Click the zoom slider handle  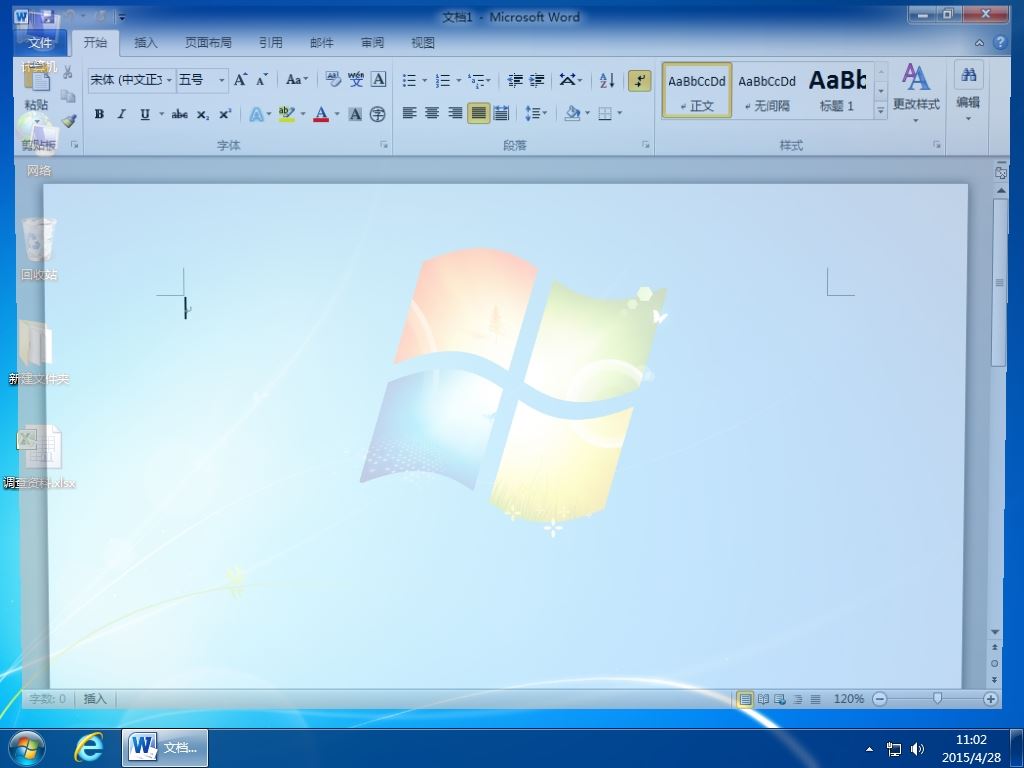[937, 699]
